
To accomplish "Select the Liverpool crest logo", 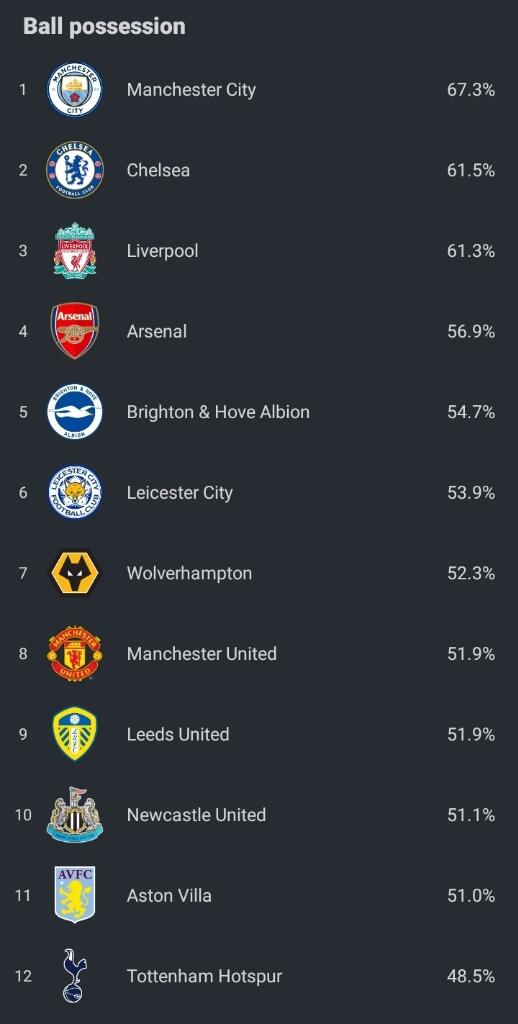I will pos(74,251).
